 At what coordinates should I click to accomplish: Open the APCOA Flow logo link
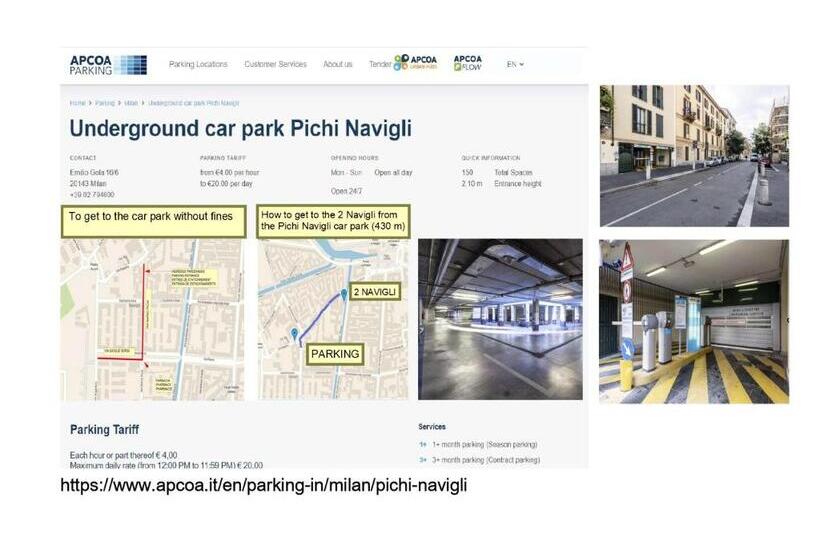(467, 63)
